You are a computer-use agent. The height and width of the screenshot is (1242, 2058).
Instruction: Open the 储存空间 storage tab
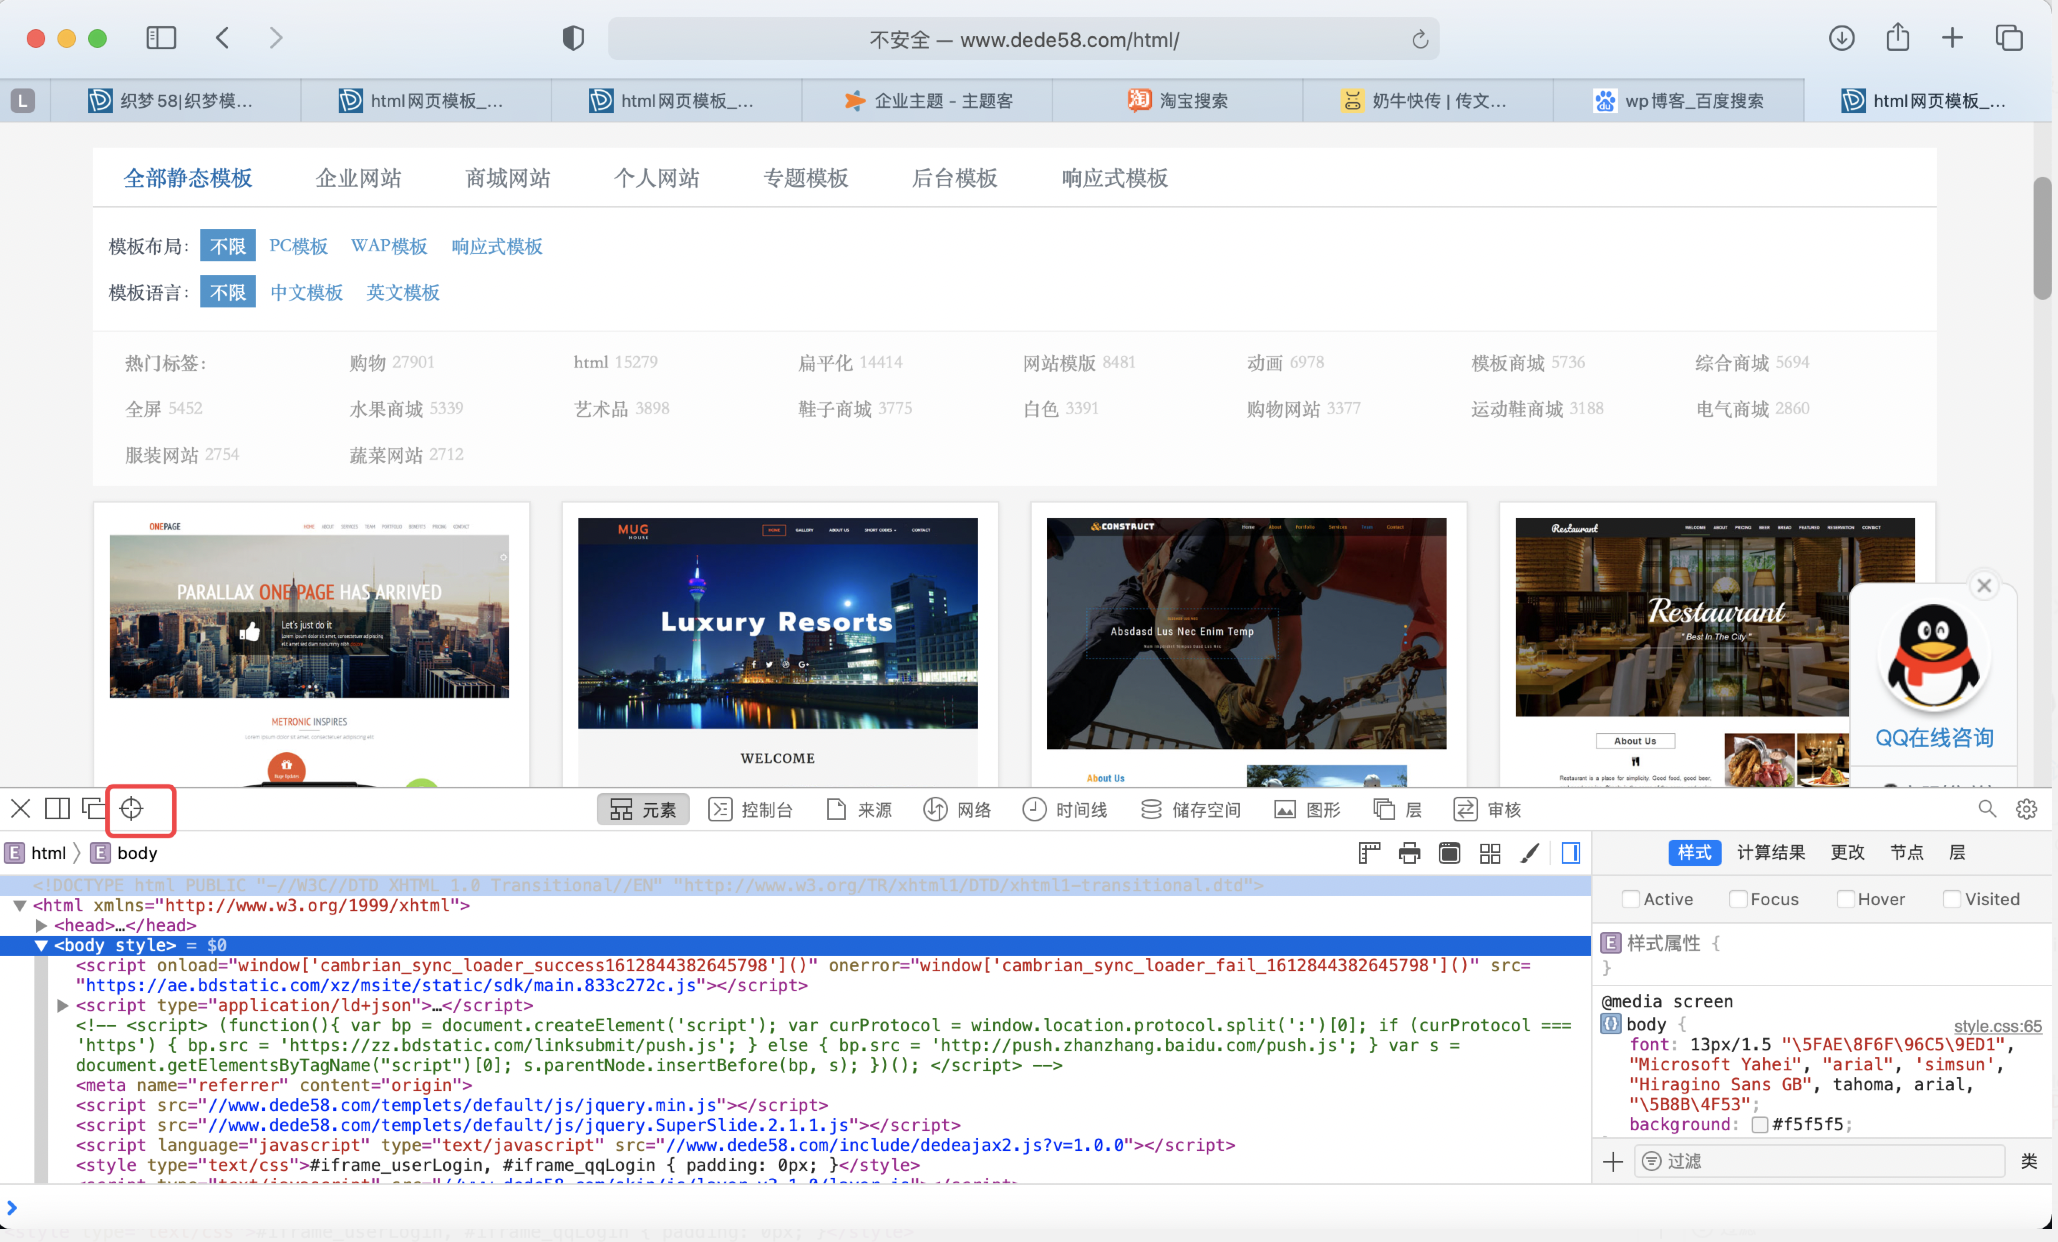coord(1190,809)
